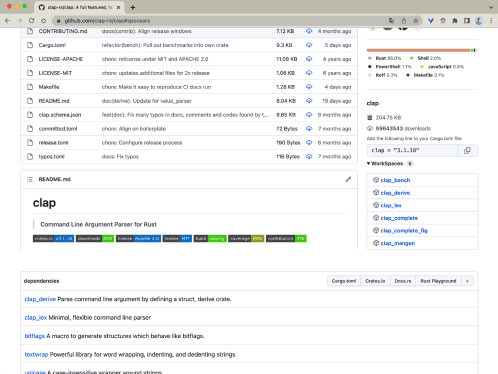Click the license Apache 2.0 badge

click(x=138, y=239)
